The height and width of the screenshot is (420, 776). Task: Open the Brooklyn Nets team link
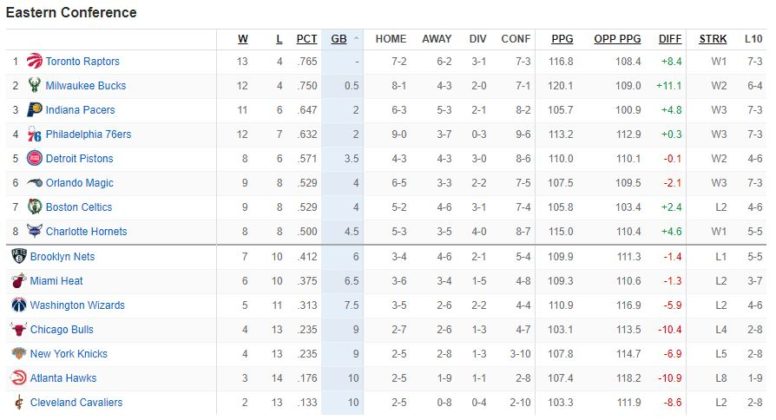pos(62,257)
